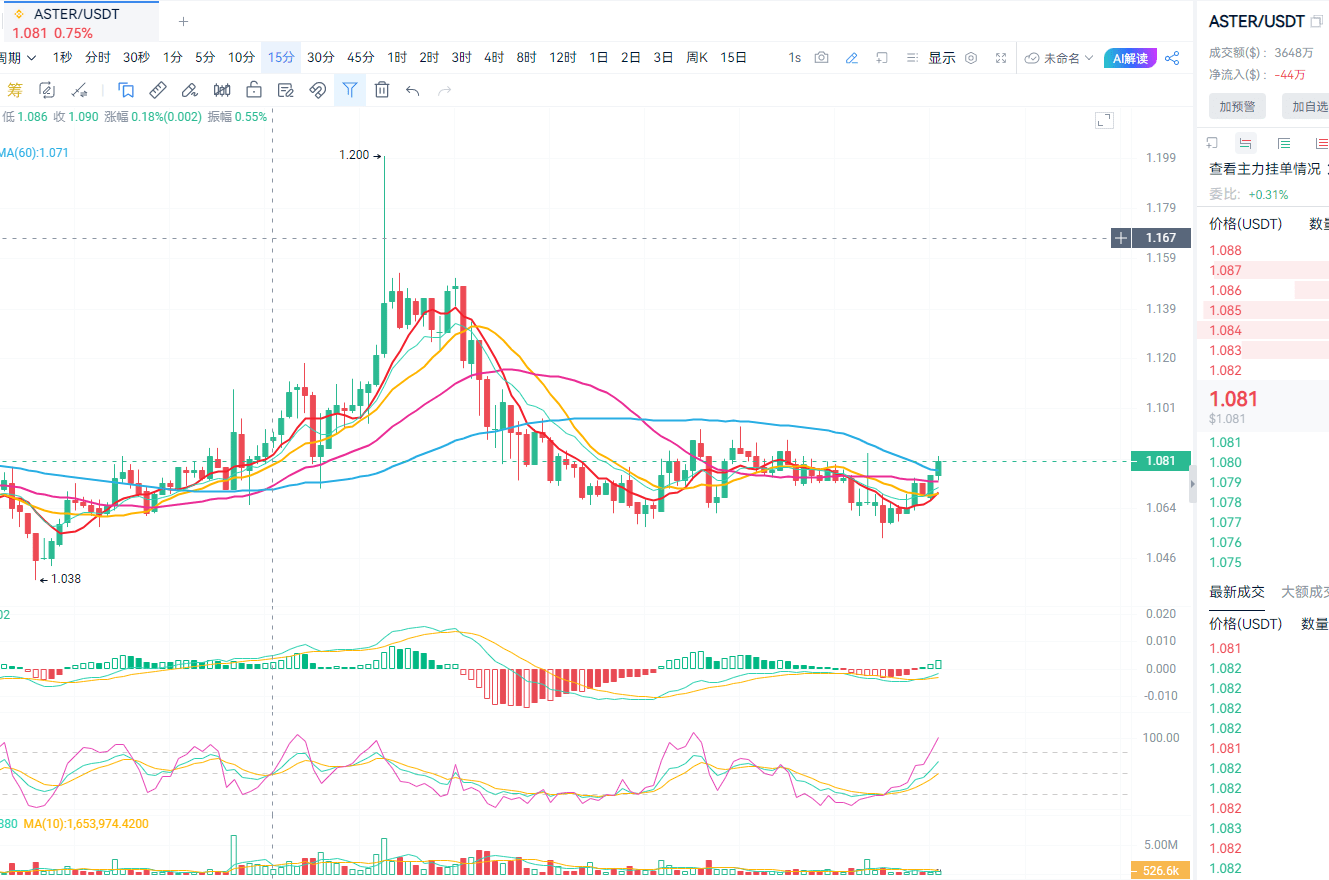The height and width of the screenshot is (880, 1329).
Task: Click the fullscreen expand icon in toolbar
Action: (x=1001, y=58)
